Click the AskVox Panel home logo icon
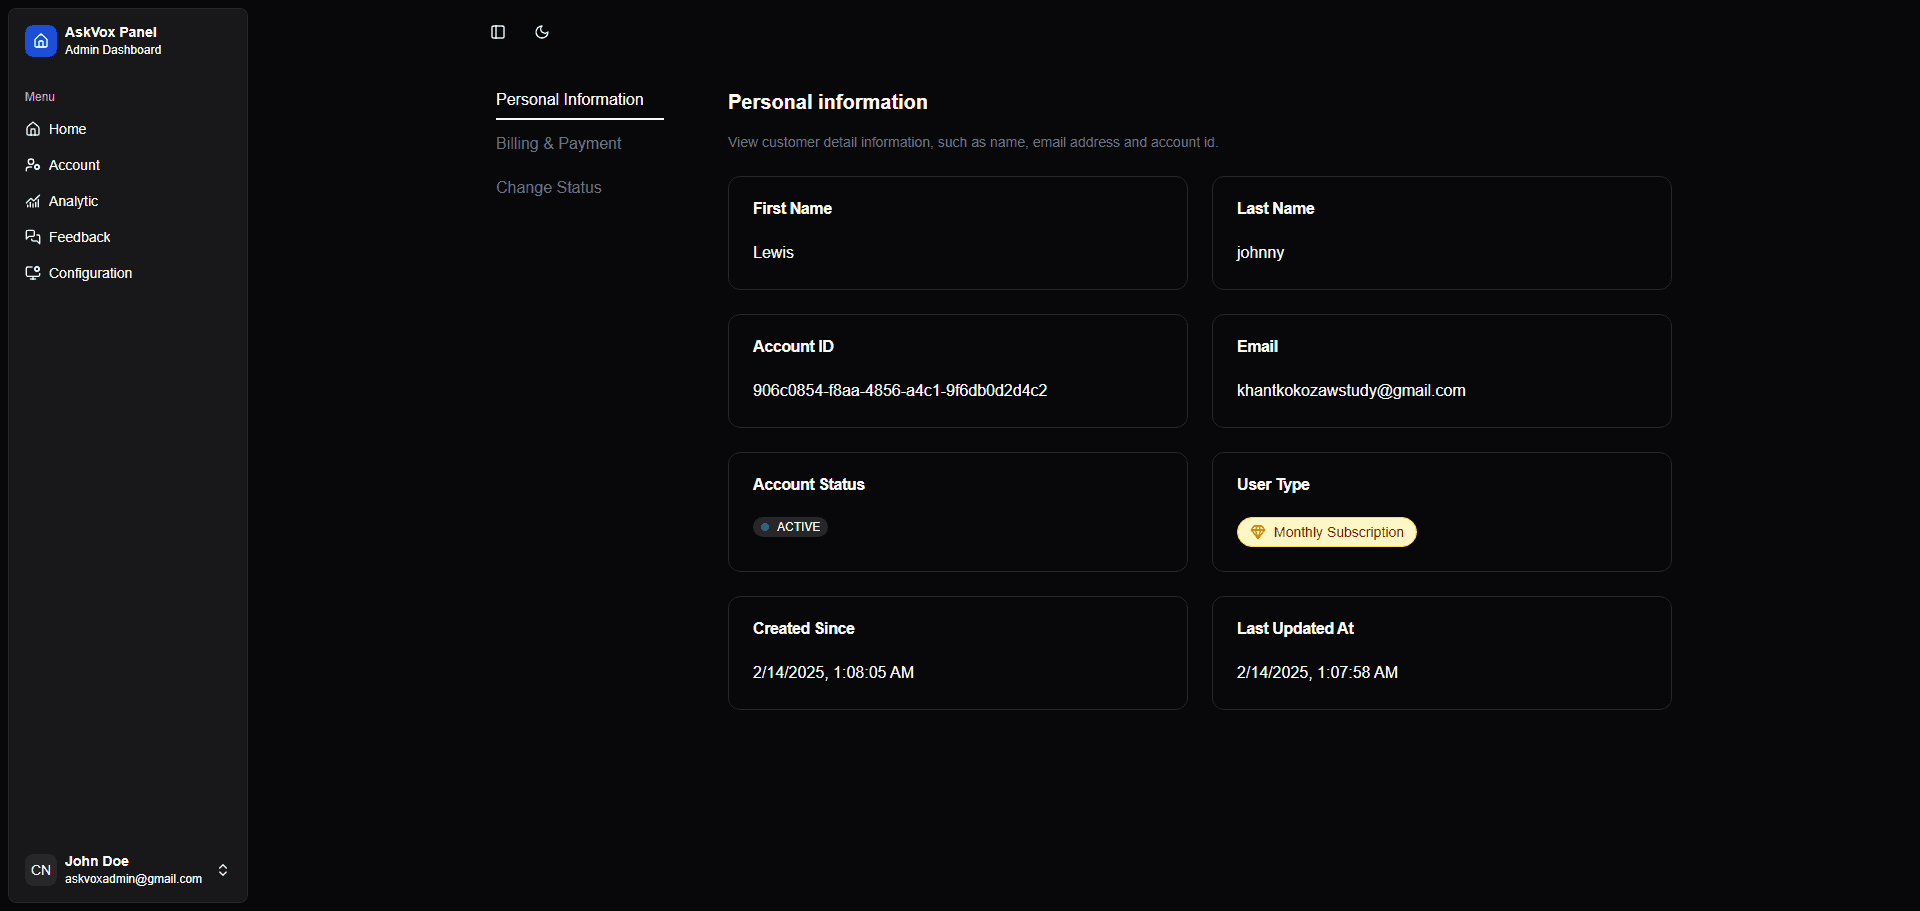Image resolution: width=1920 pixels, height=911 pixels. coord(40,41)
